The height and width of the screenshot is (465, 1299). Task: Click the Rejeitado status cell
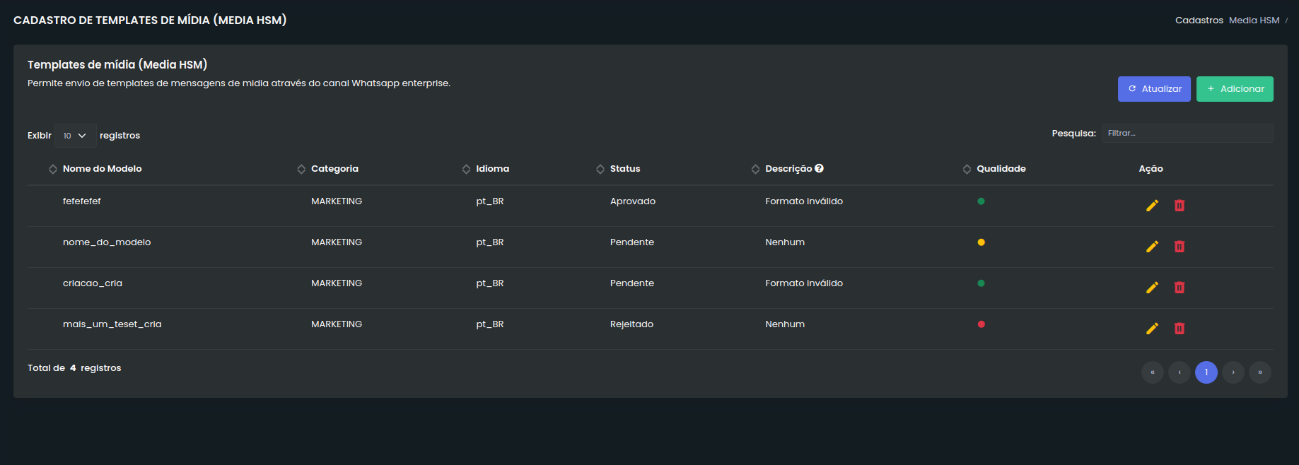(x=632, y=324)
